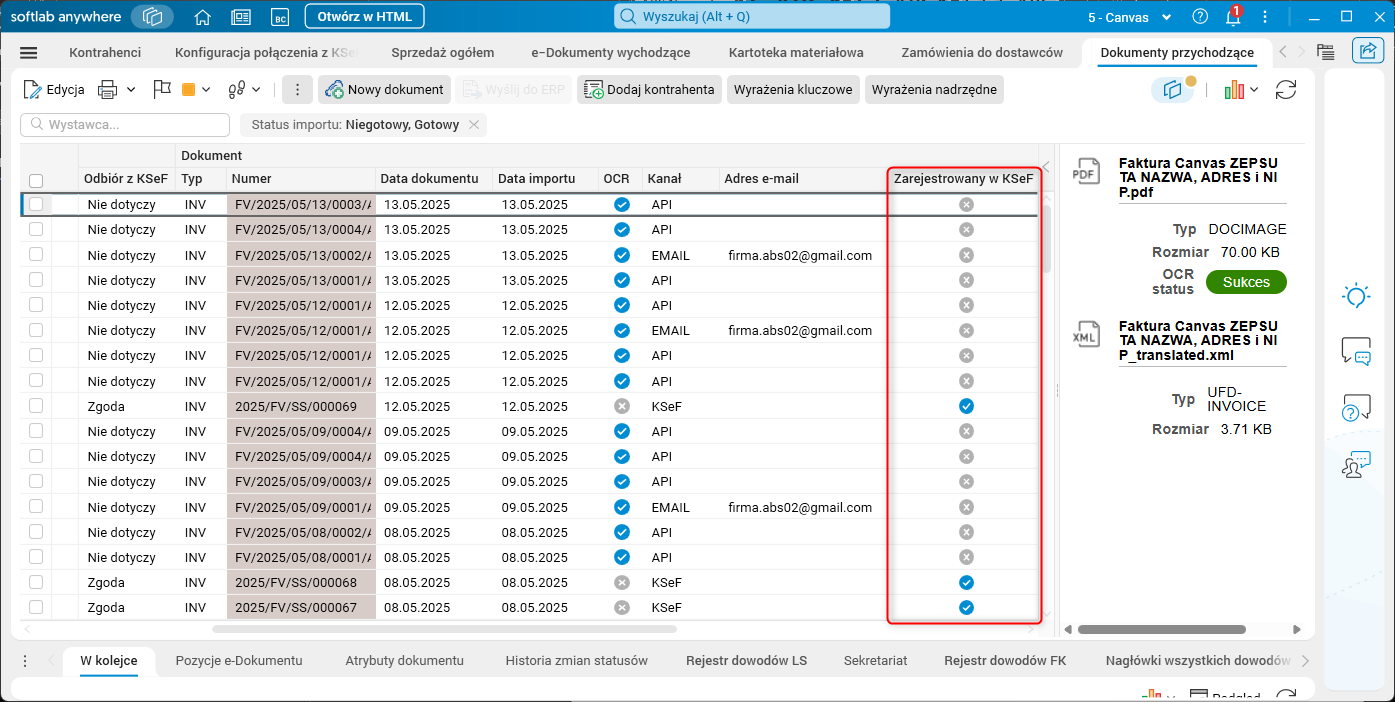Click the refresh icon in the toolbar
Viewport: 1395px width, 702px height.
(1286, 90)
